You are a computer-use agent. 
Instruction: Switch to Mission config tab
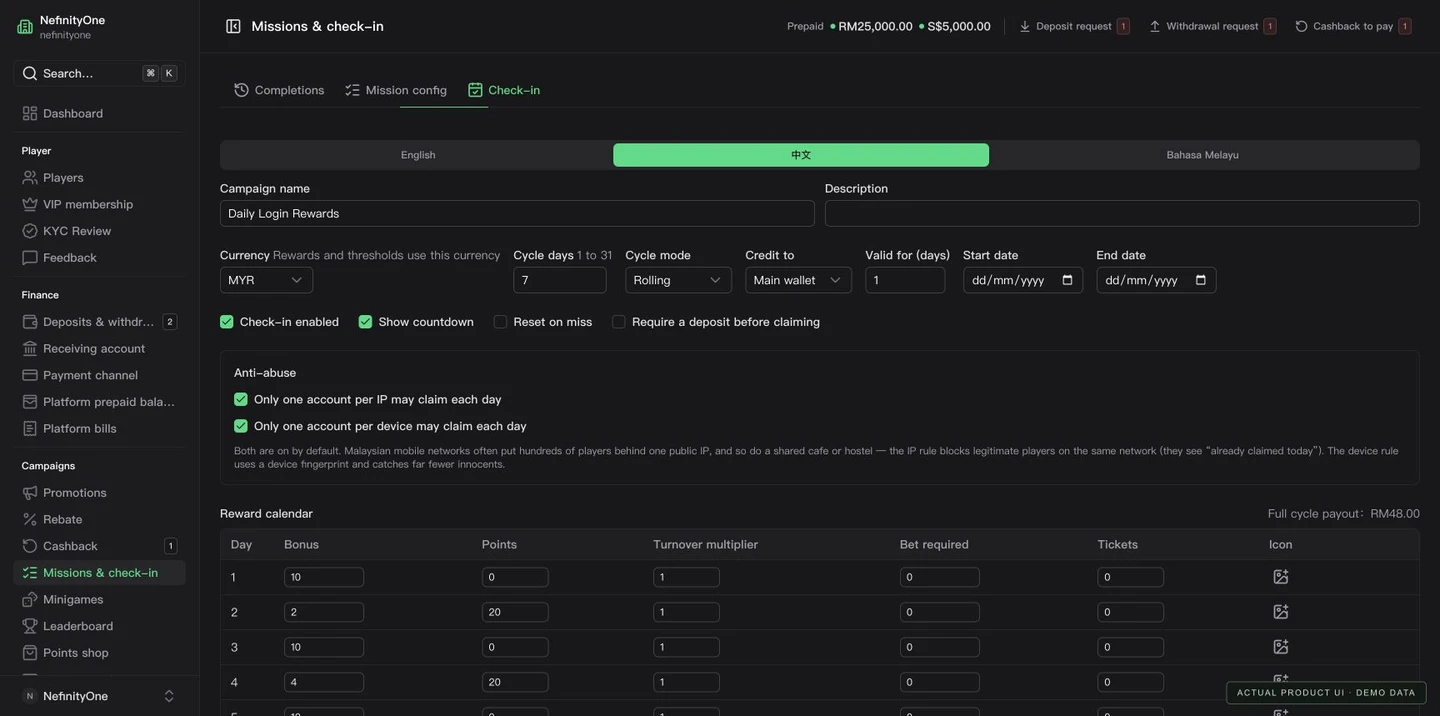point(397,90)
